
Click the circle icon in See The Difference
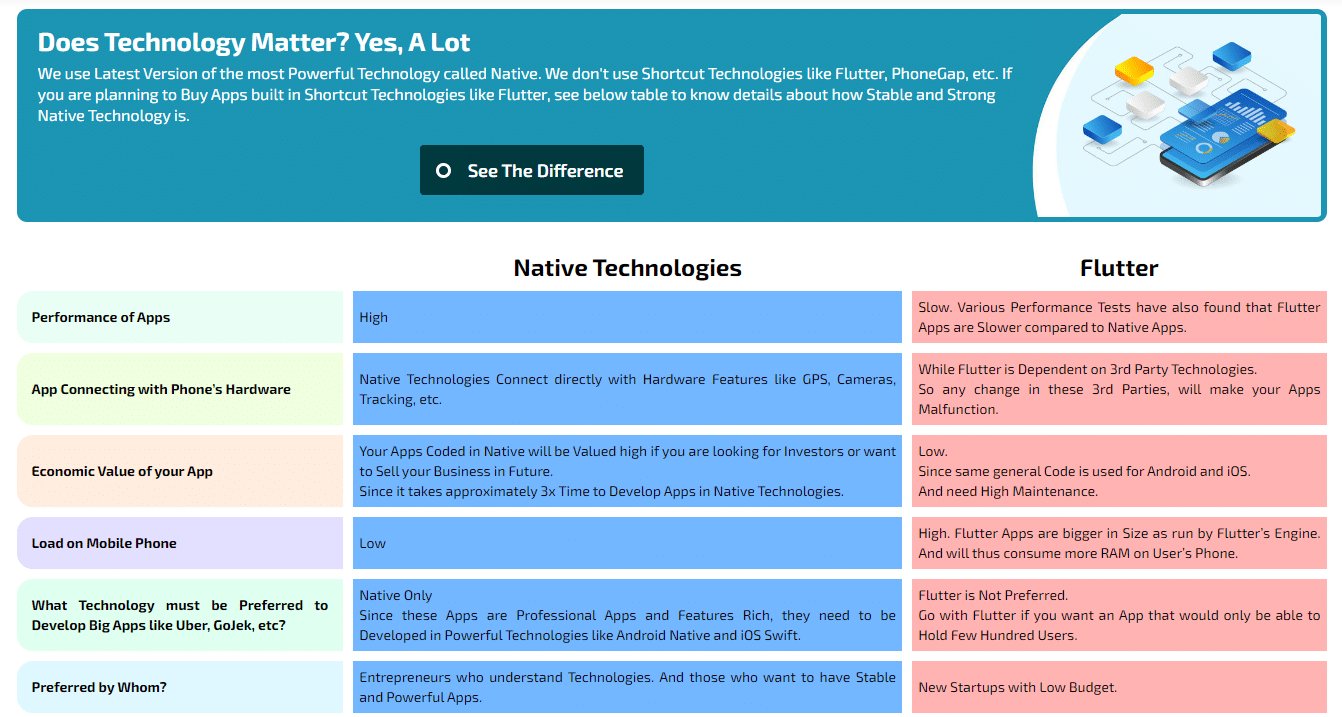click(443, 171)
